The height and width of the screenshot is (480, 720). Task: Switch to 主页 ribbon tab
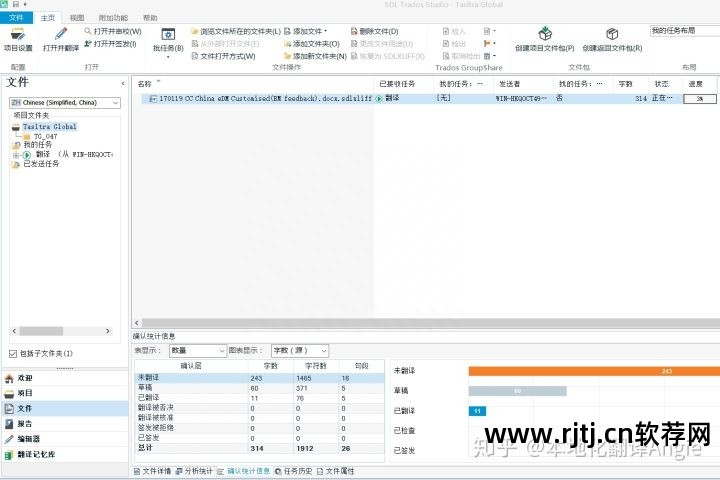point(48,18)
